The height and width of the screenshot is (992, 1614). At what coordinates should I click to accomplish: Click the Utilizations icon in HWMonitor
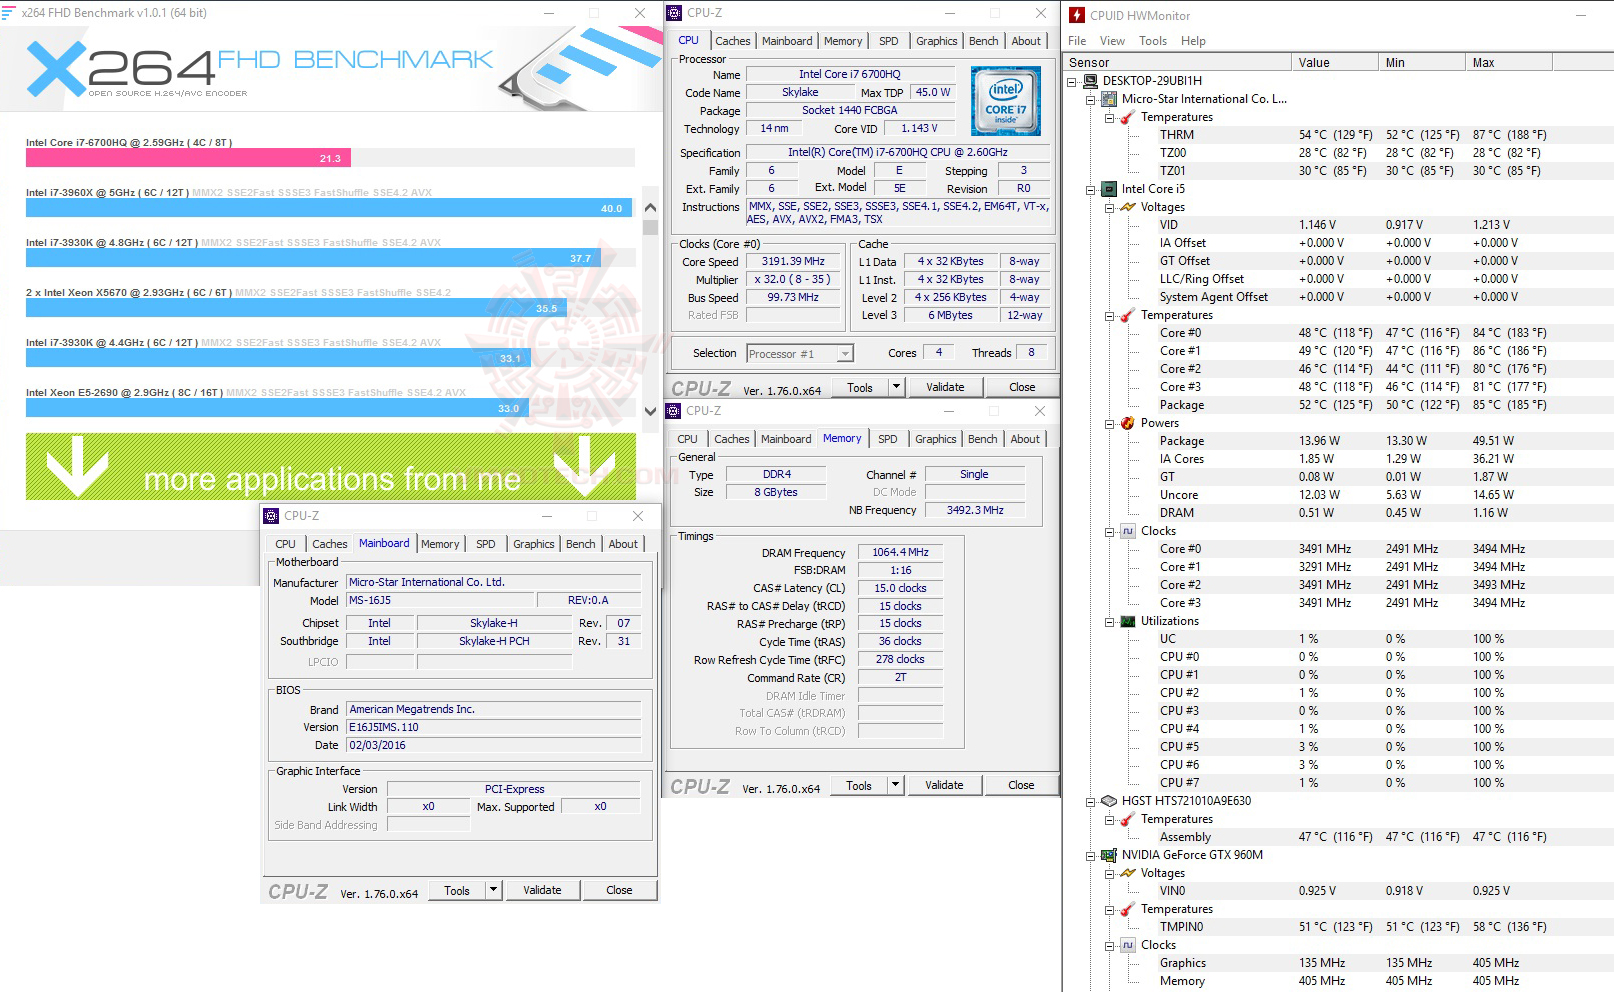(1127, 621)
